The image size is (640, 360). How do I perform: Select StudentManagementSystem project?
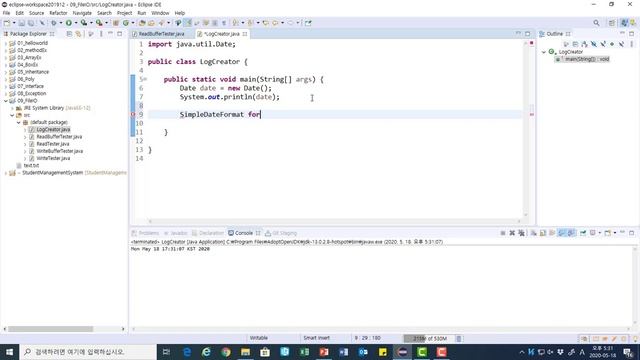52,173
